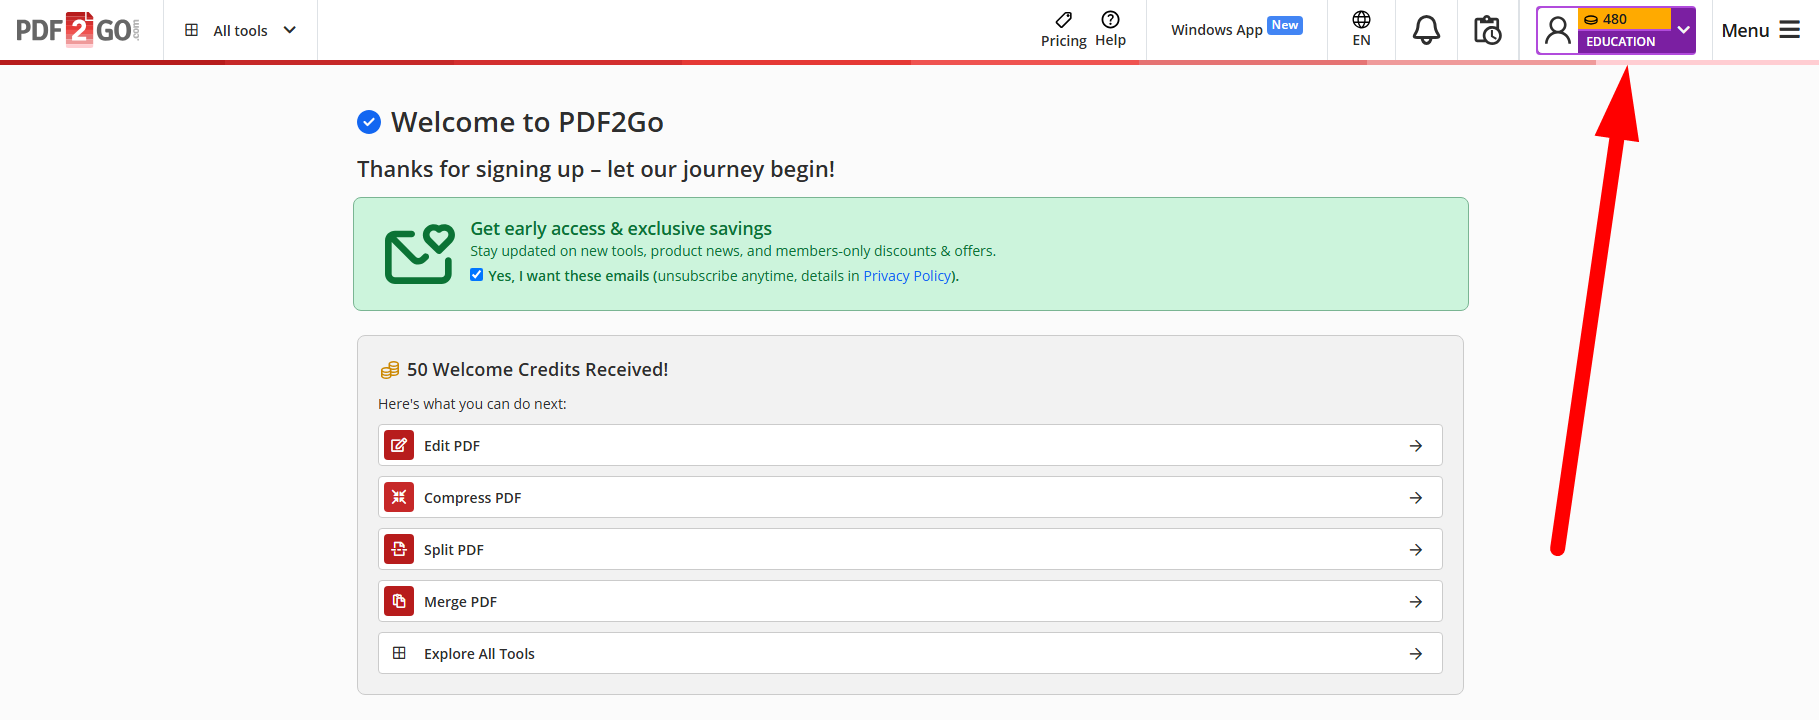Uncheck the 'Yes, I want these emails' checkbox
The image size is (1819, 720).
tap(477, 275)
